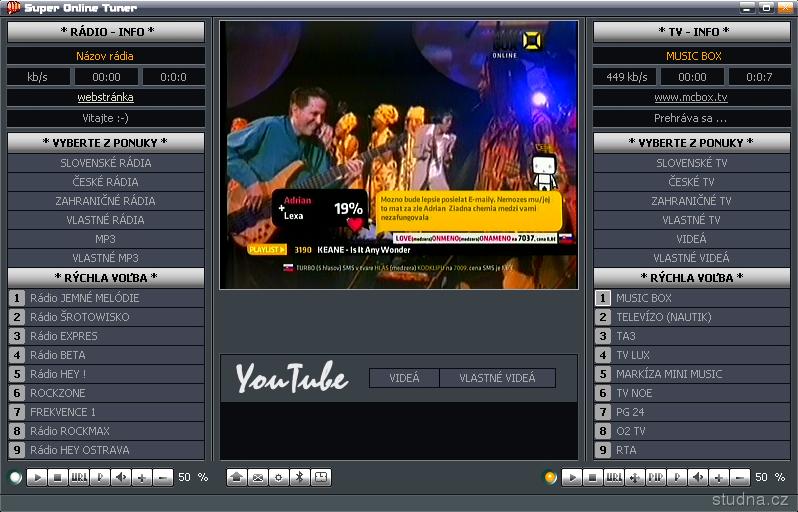
Task: Decrease radio volume with minus button
Action: (163, 477)
